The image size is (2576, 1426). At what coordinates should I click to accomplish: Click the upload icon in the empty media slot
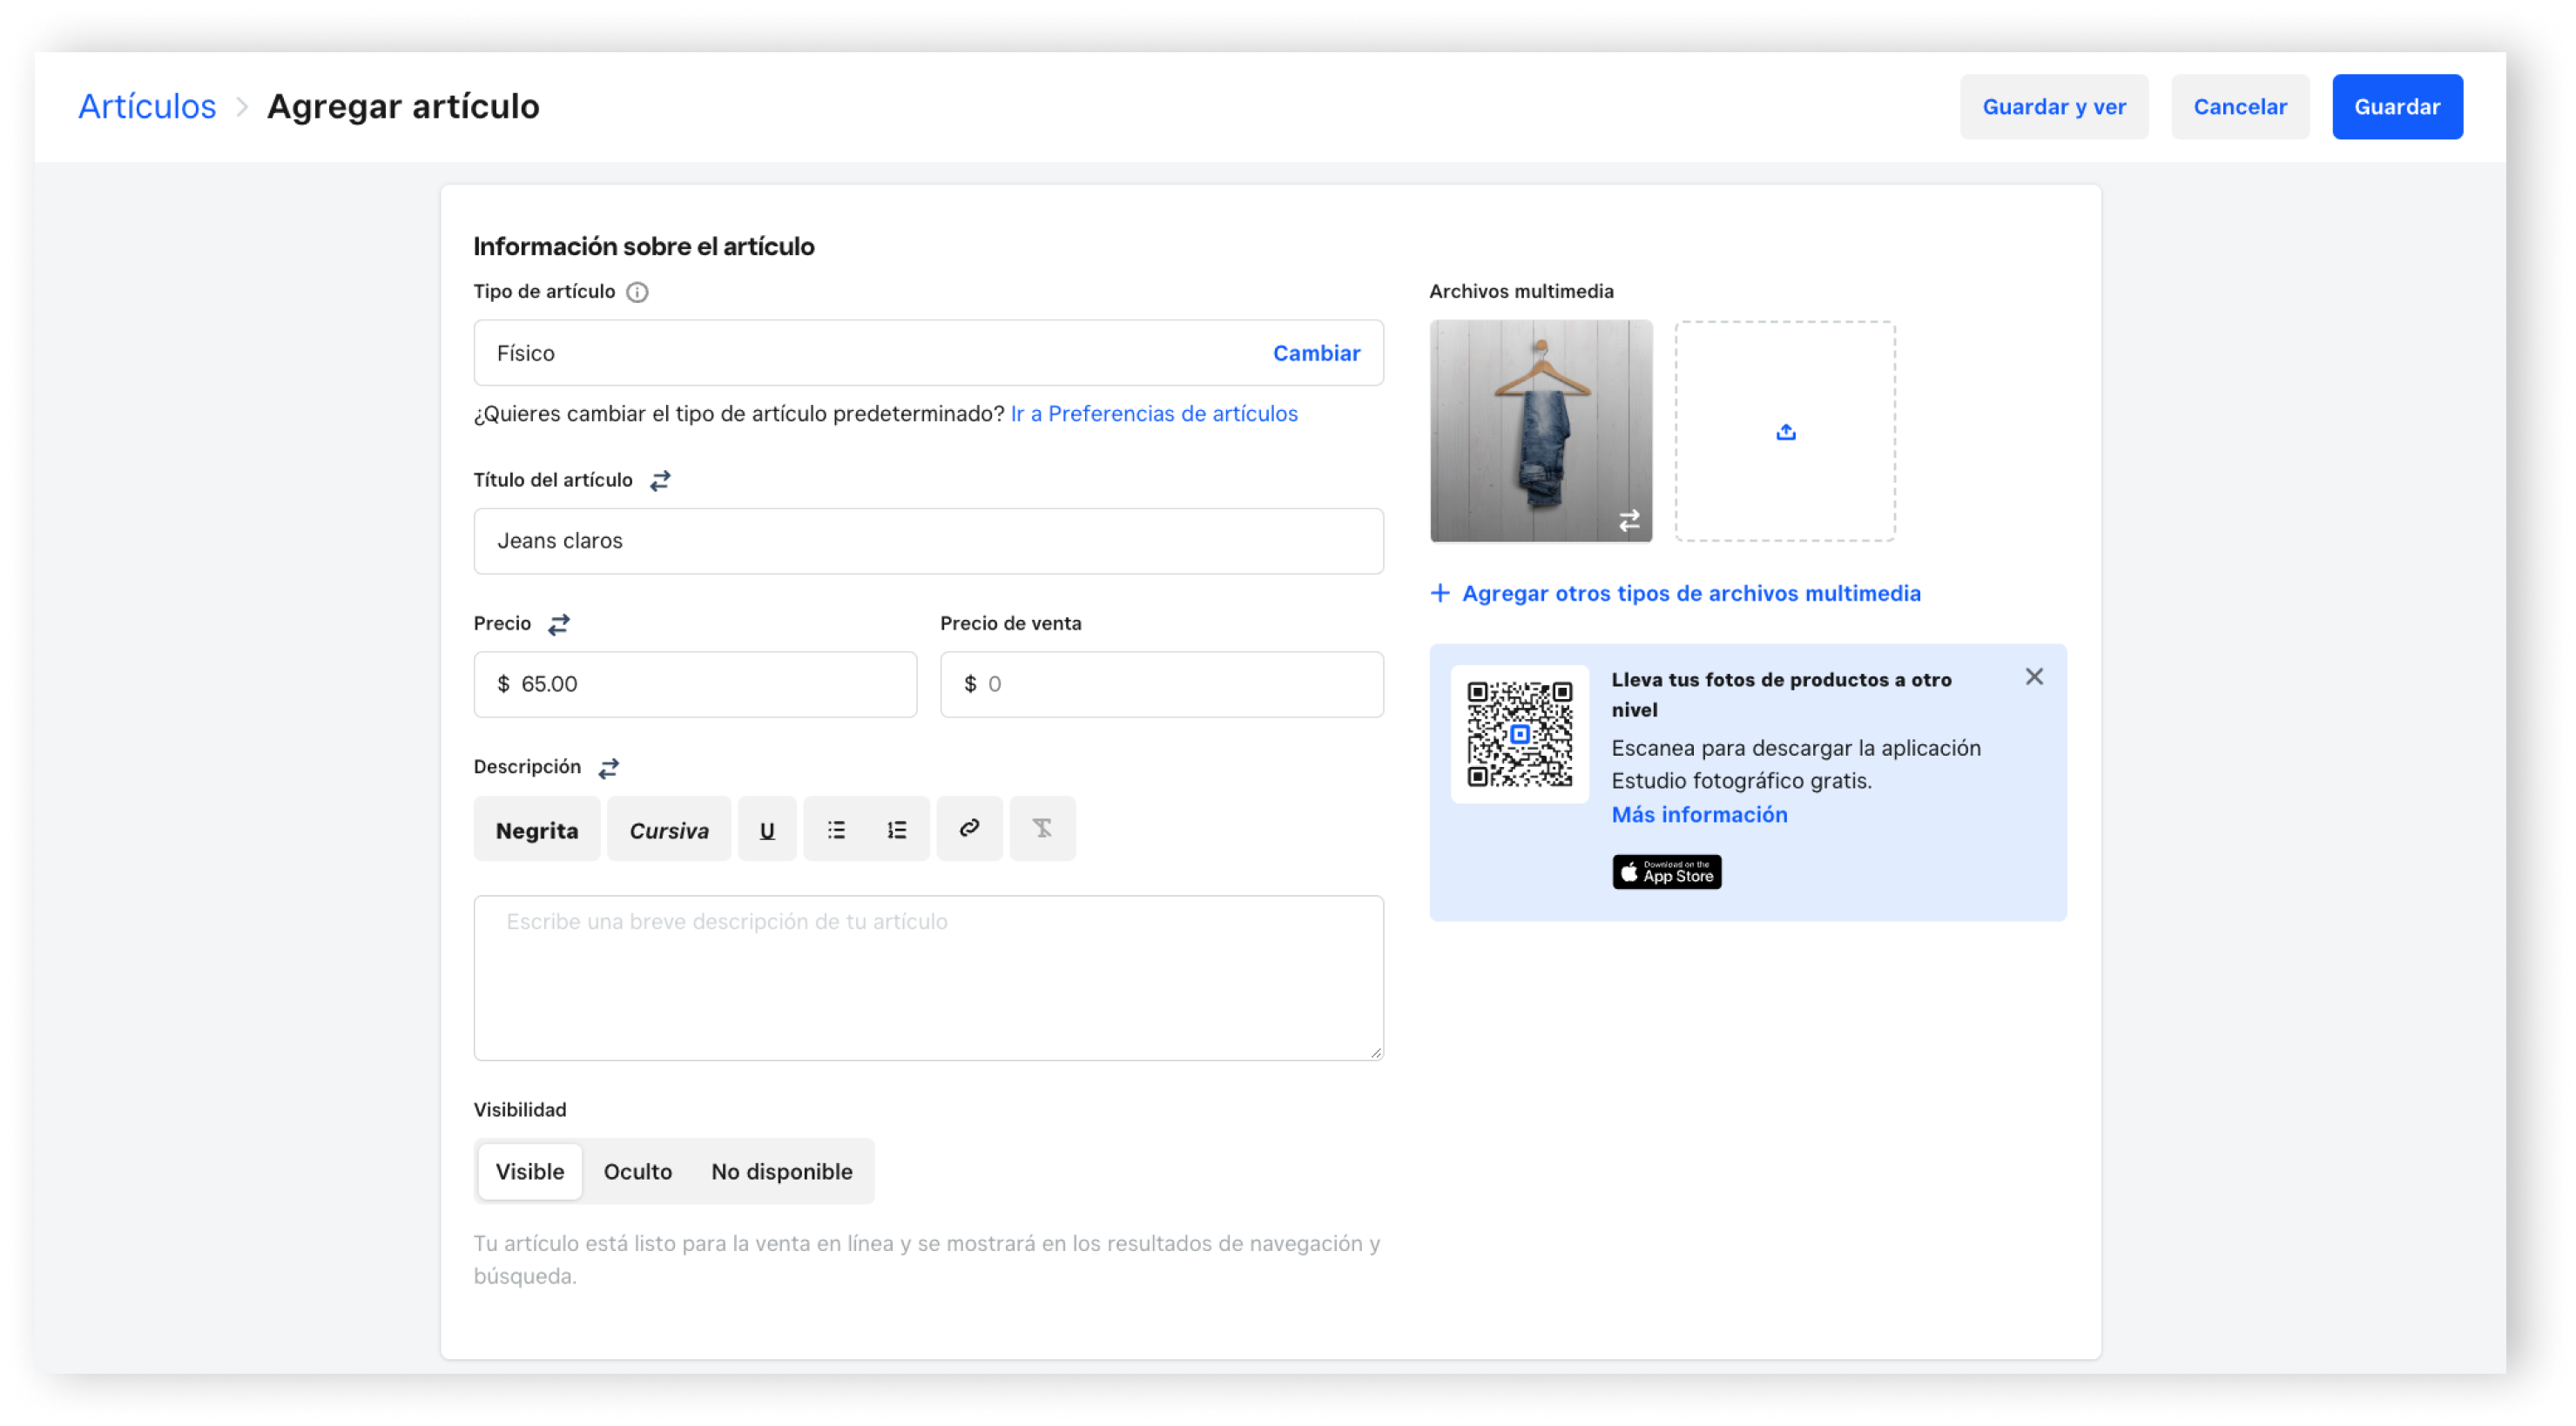pos(1786,432)
